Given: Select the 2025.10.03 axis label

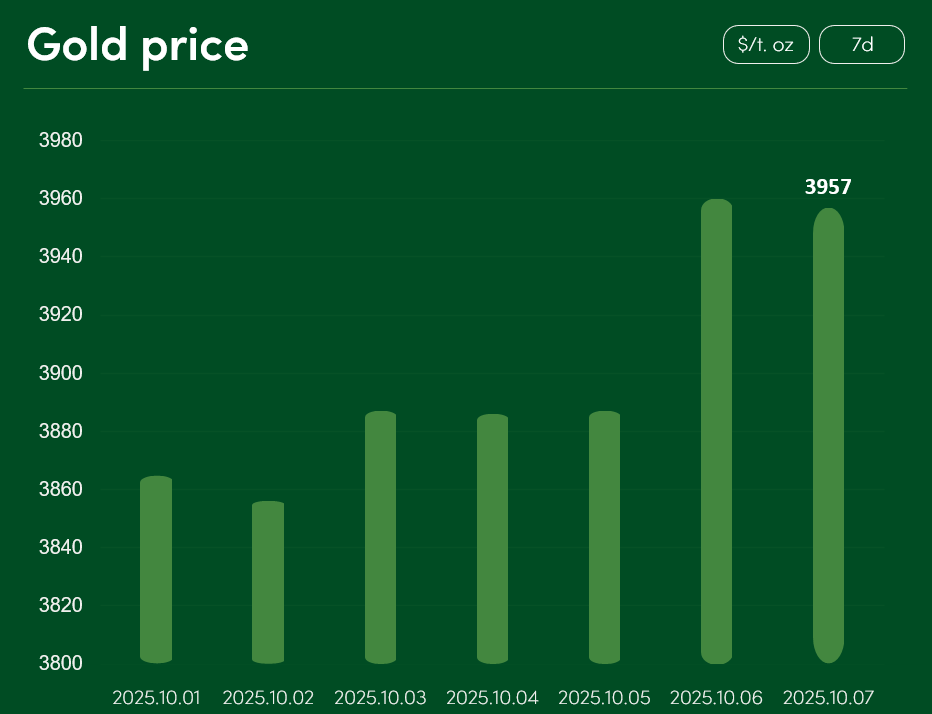Looking at the screenshot, I should pos(380,697).
